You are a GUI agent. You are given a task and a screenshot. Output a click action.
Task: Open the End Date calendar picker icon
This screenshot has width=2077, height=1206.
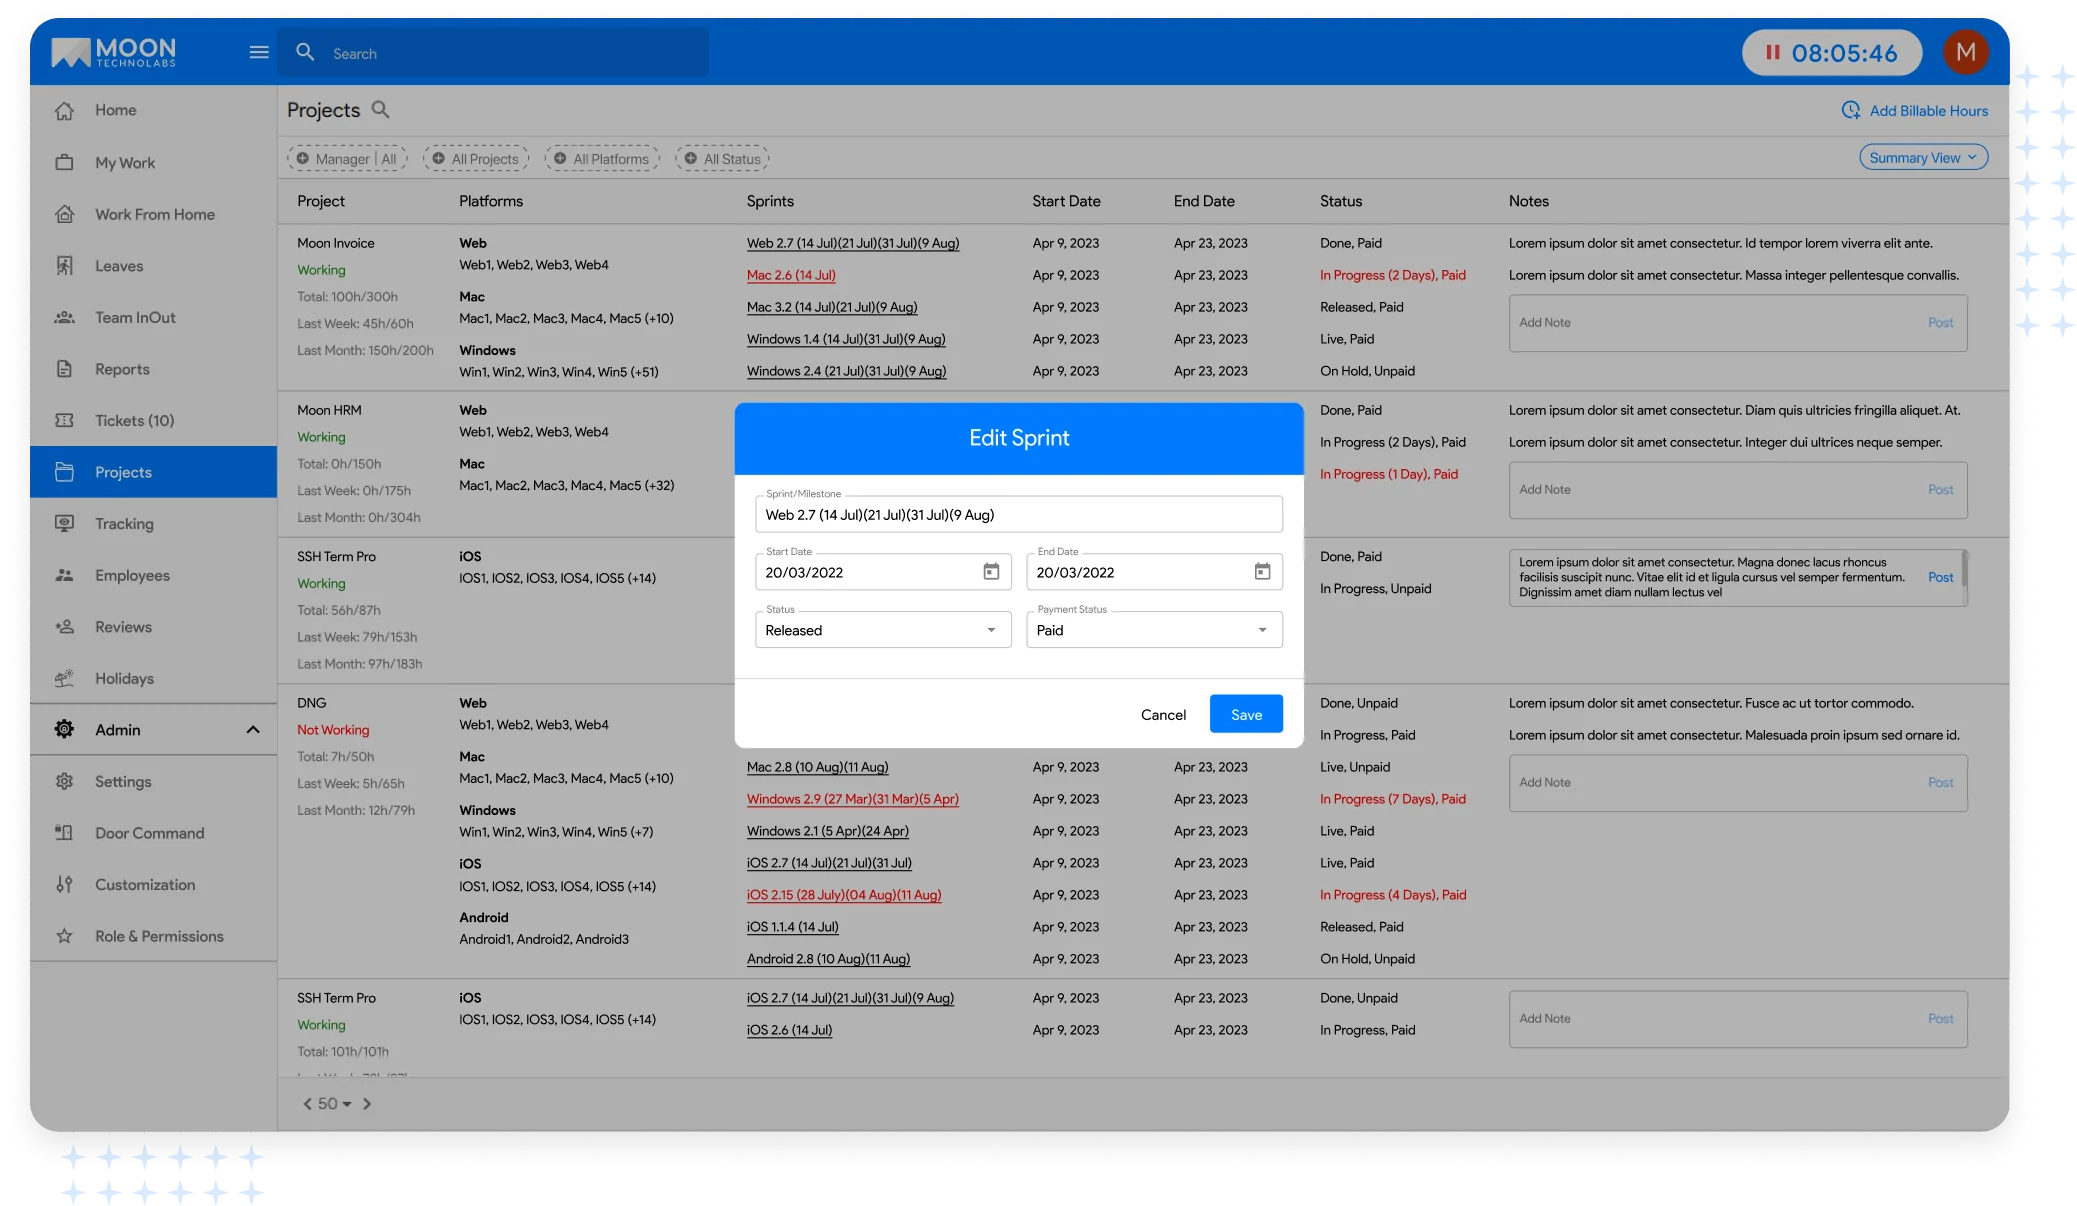1262,572
